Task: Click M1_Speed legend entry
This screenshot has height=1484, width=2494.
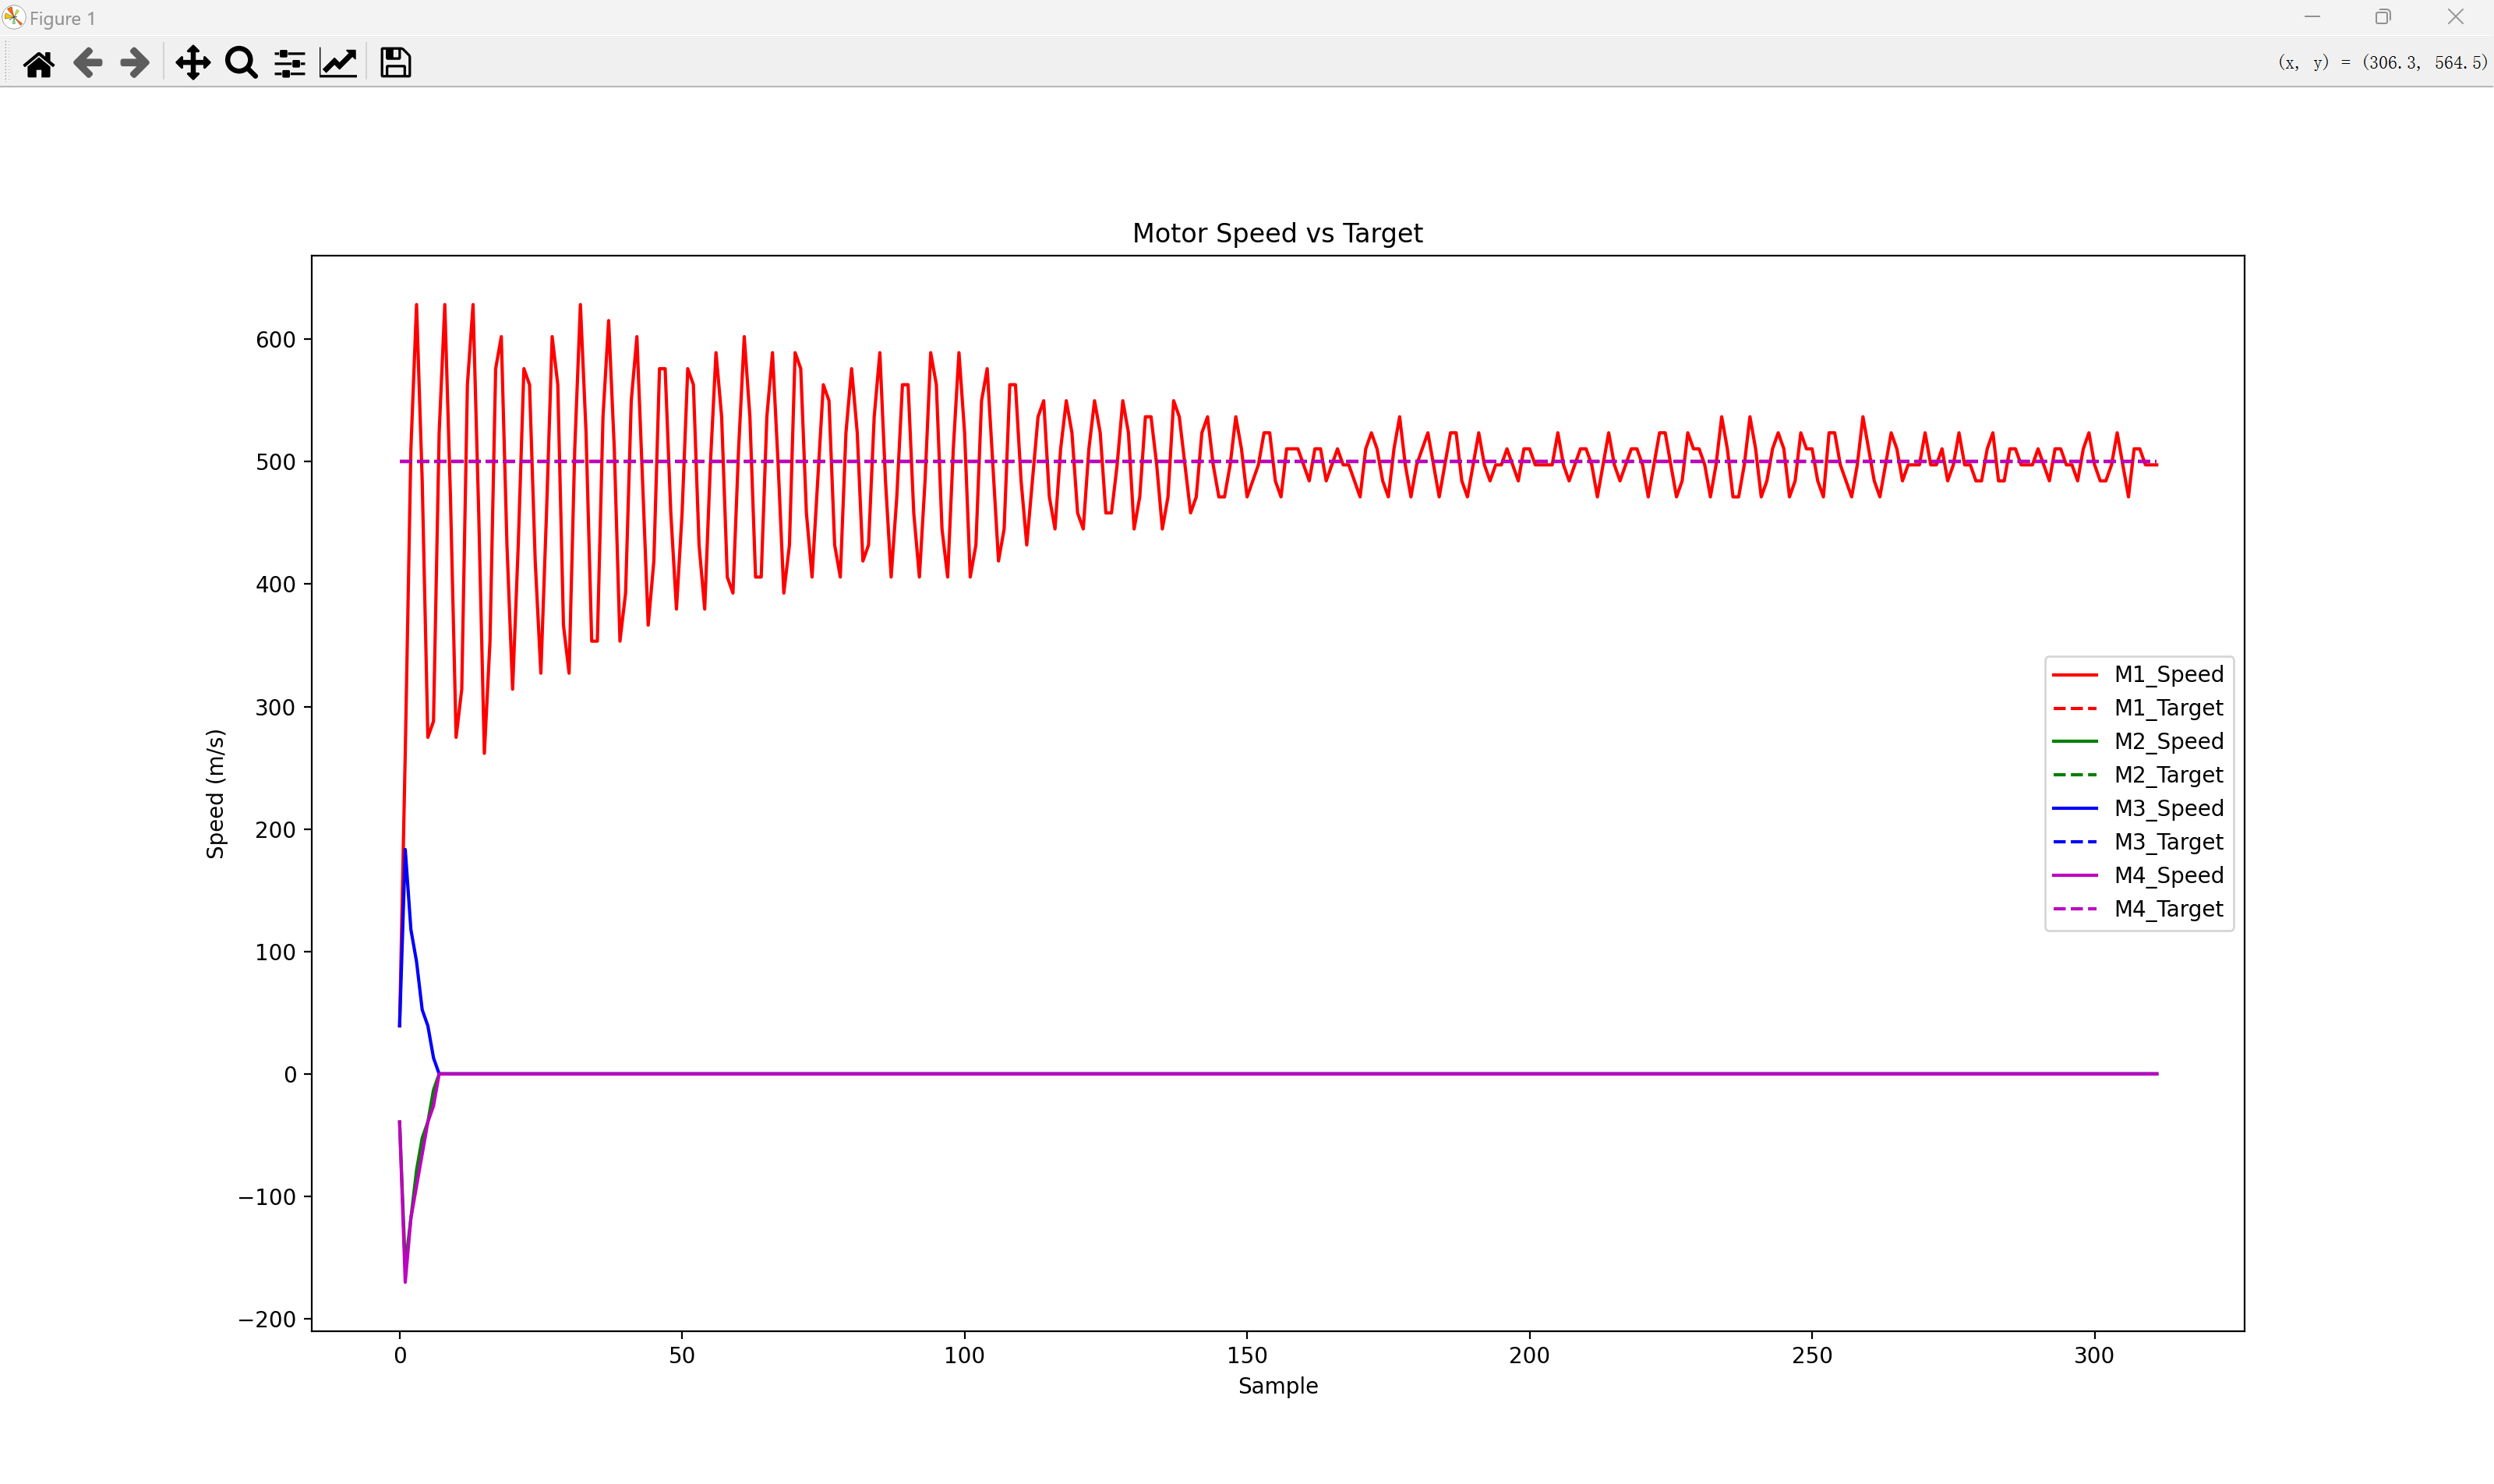Action: 2168,675
